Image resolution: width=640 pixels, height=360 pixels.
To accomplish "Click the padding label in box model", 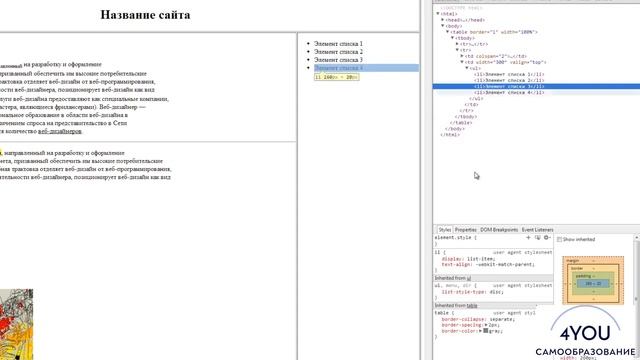I will tap(583, 276).
